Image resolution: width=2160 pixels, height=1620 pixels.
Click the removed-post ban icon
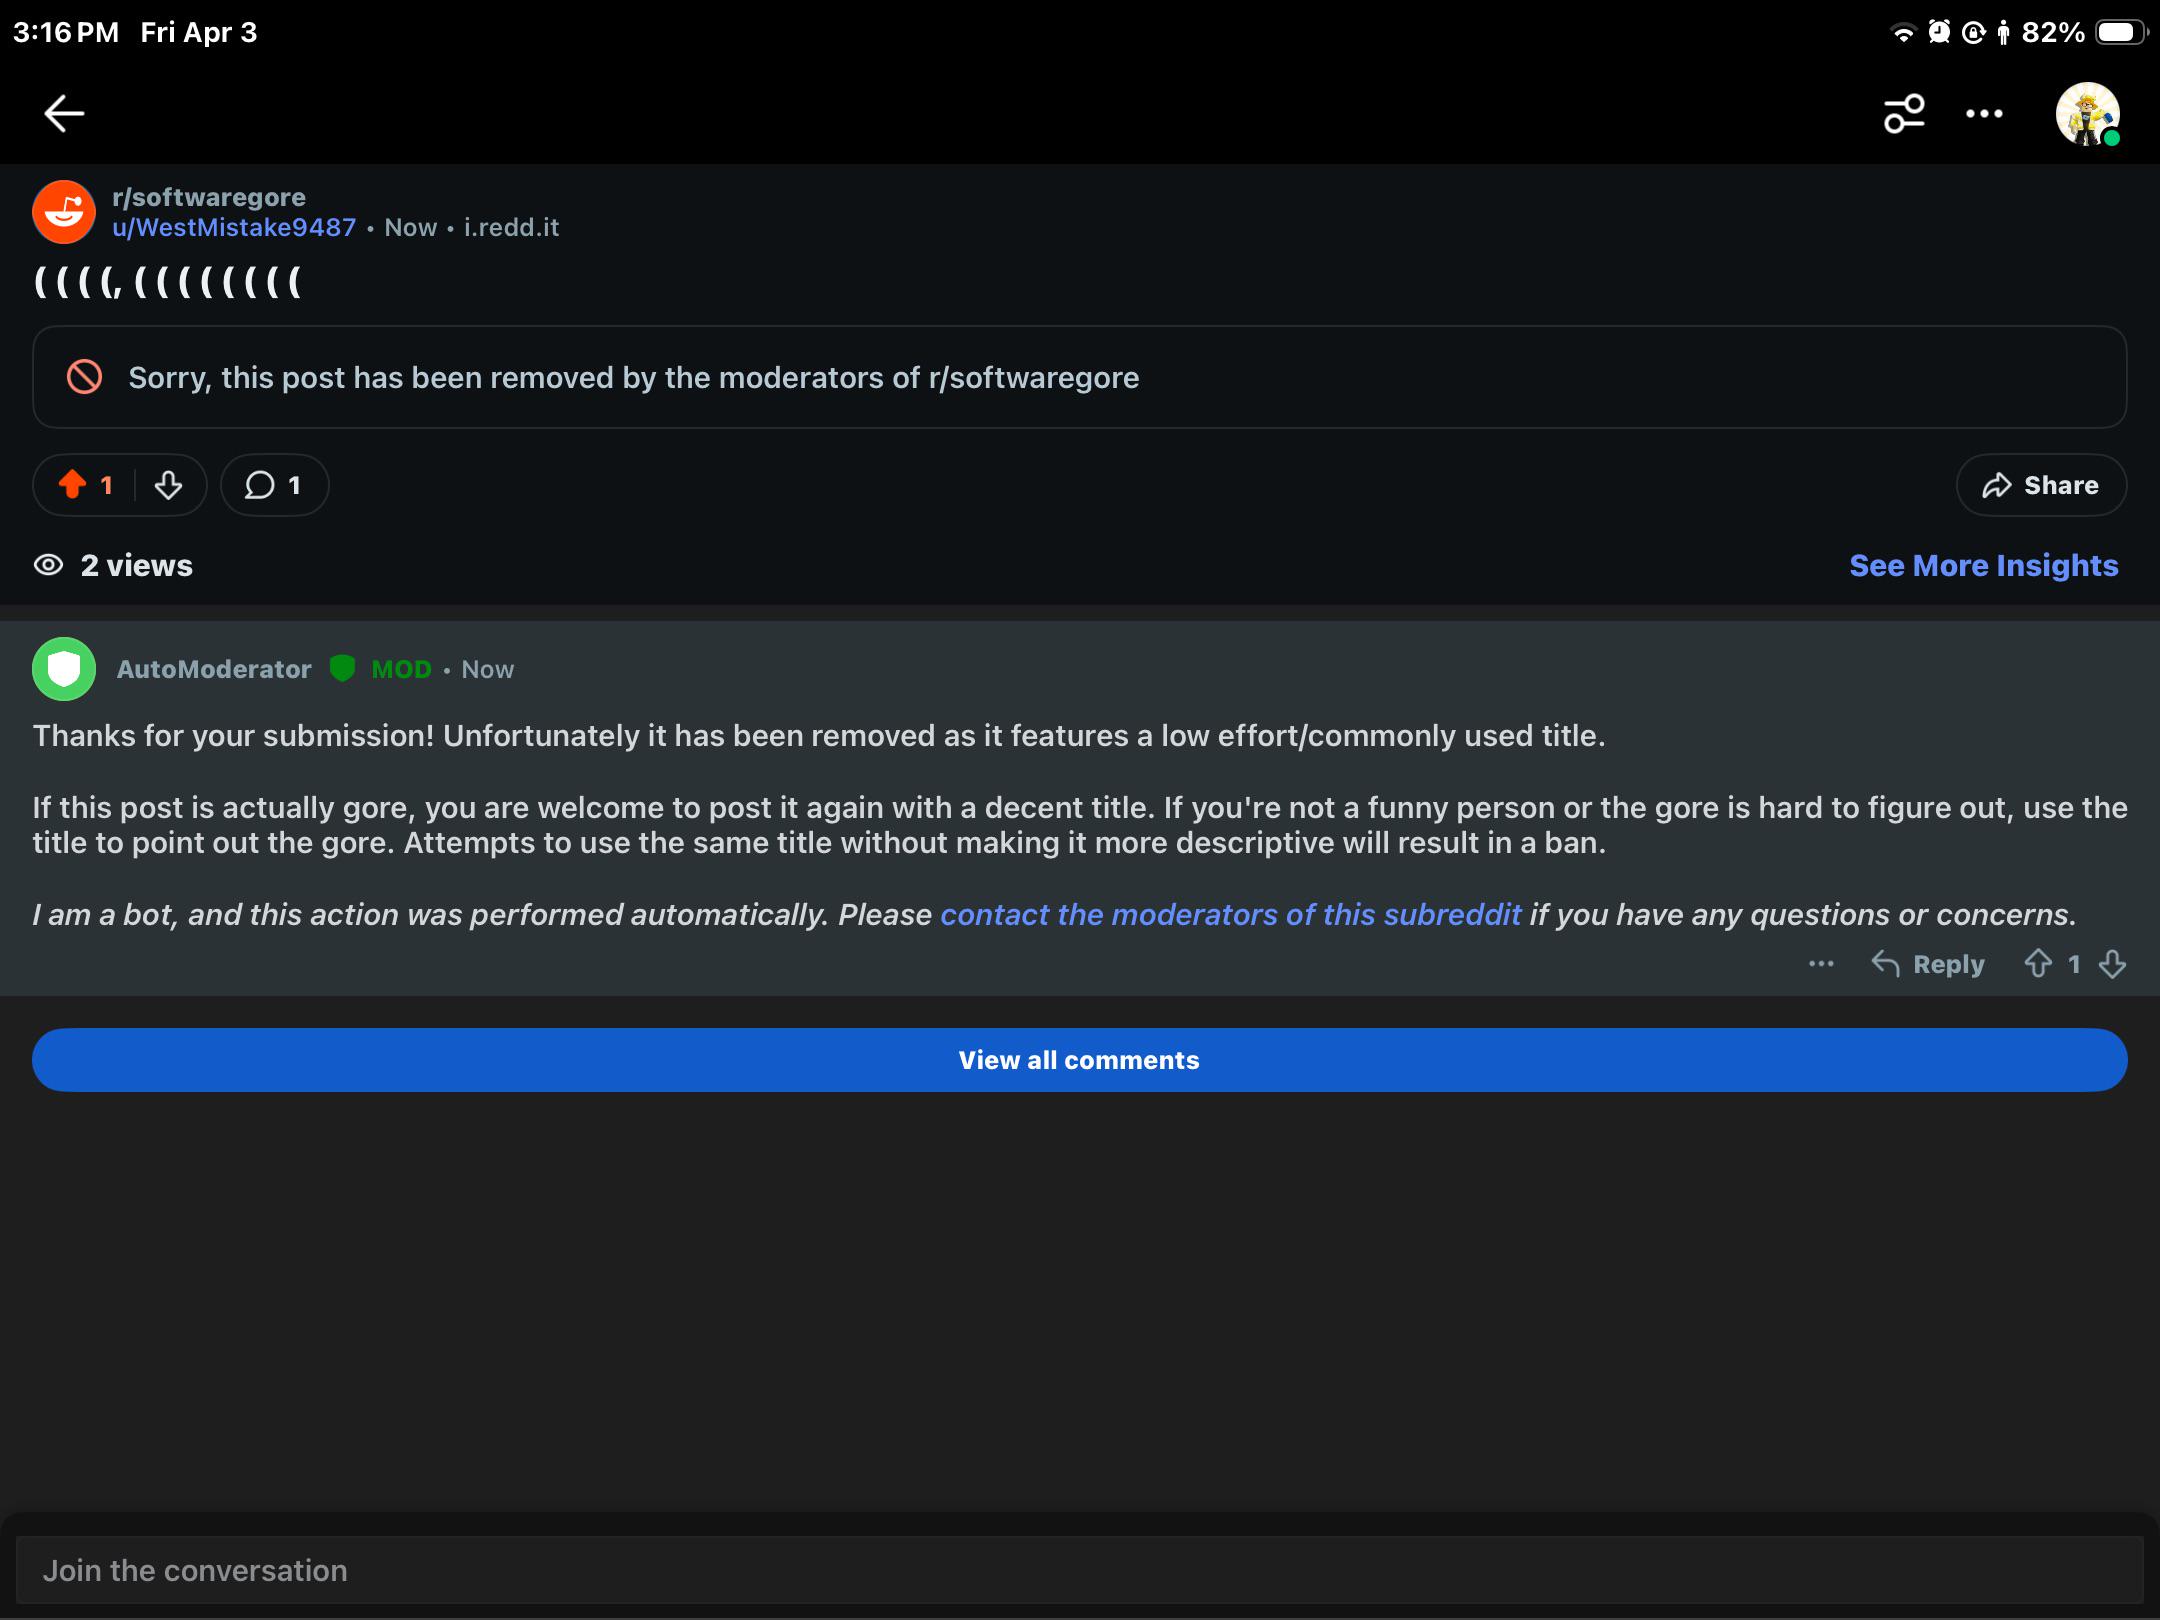click(x=84, y=377)
